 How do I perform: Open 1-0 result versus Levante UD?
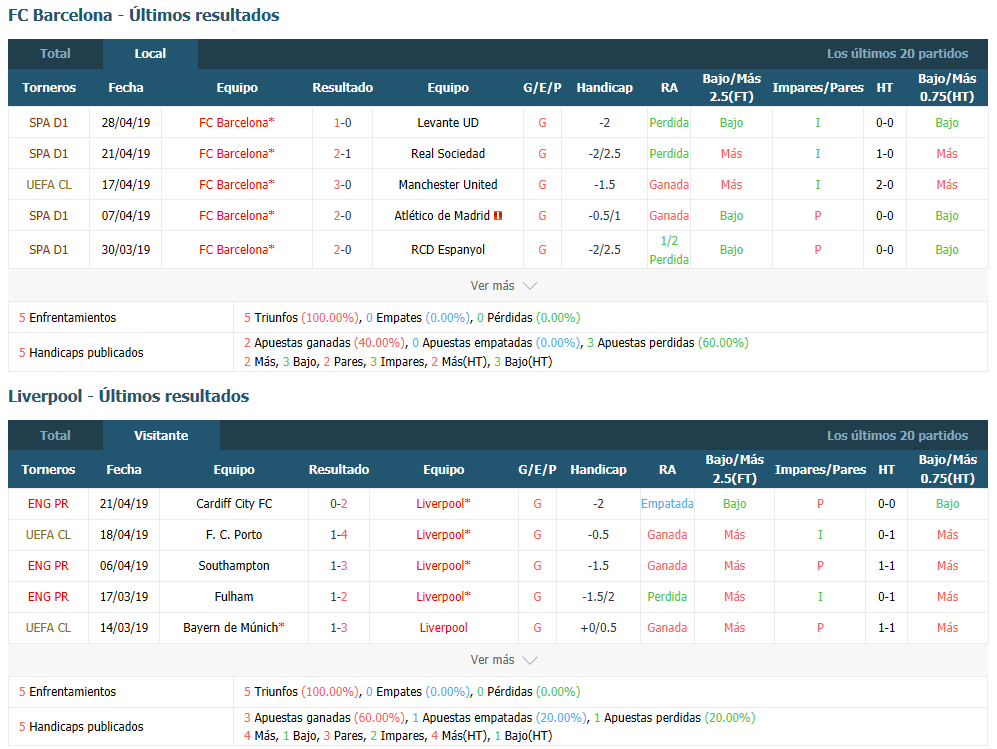(342, 123)
